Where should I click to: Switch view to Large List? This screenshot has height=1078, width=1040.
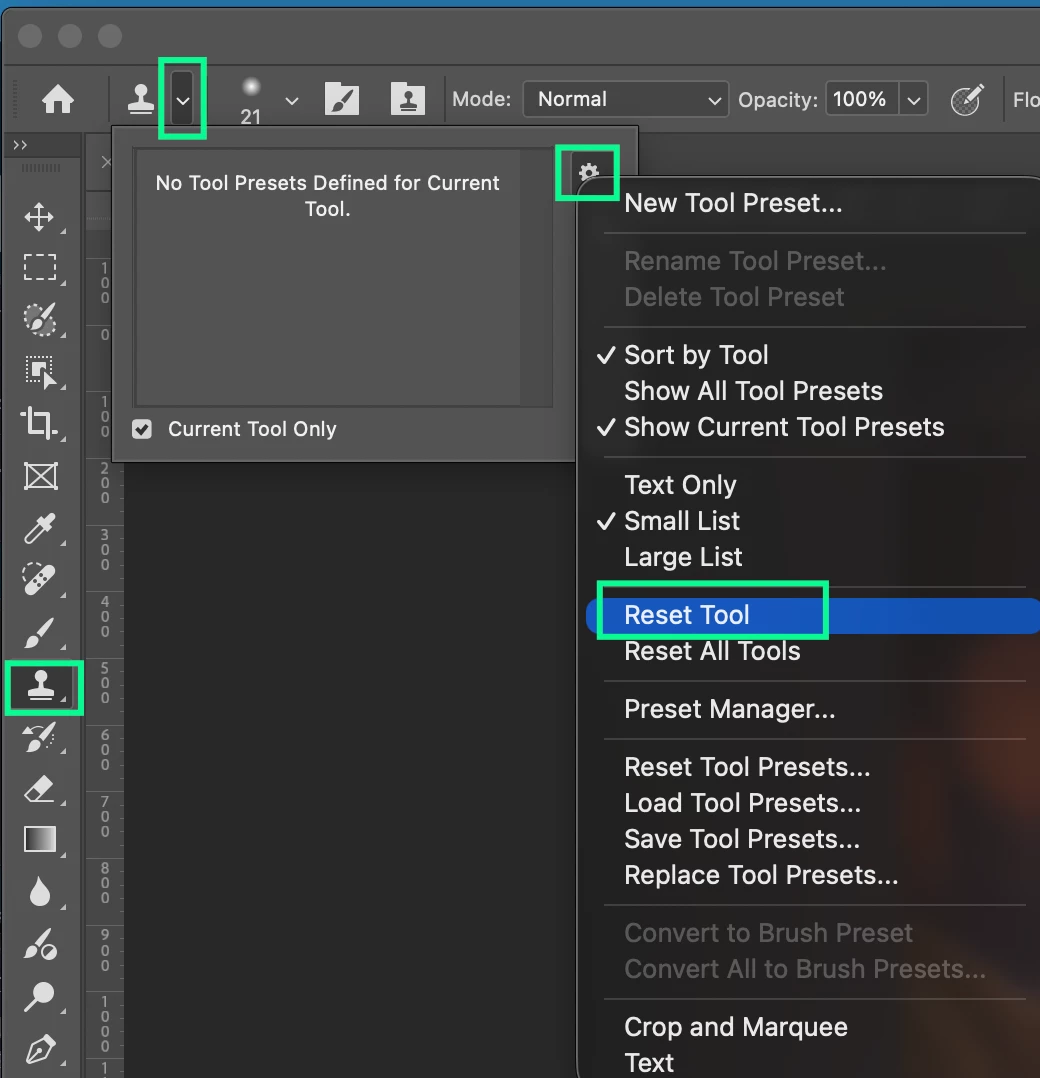pos(683,557)
